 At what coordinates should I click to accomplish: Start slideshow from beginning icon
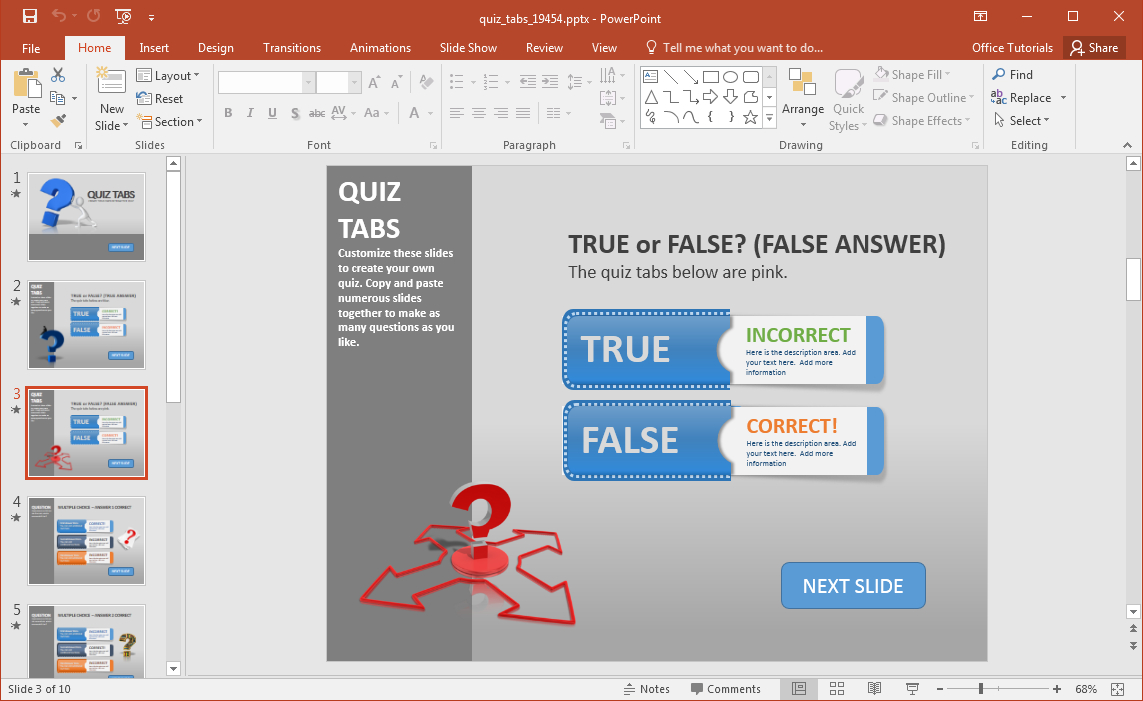pos(123,16)
